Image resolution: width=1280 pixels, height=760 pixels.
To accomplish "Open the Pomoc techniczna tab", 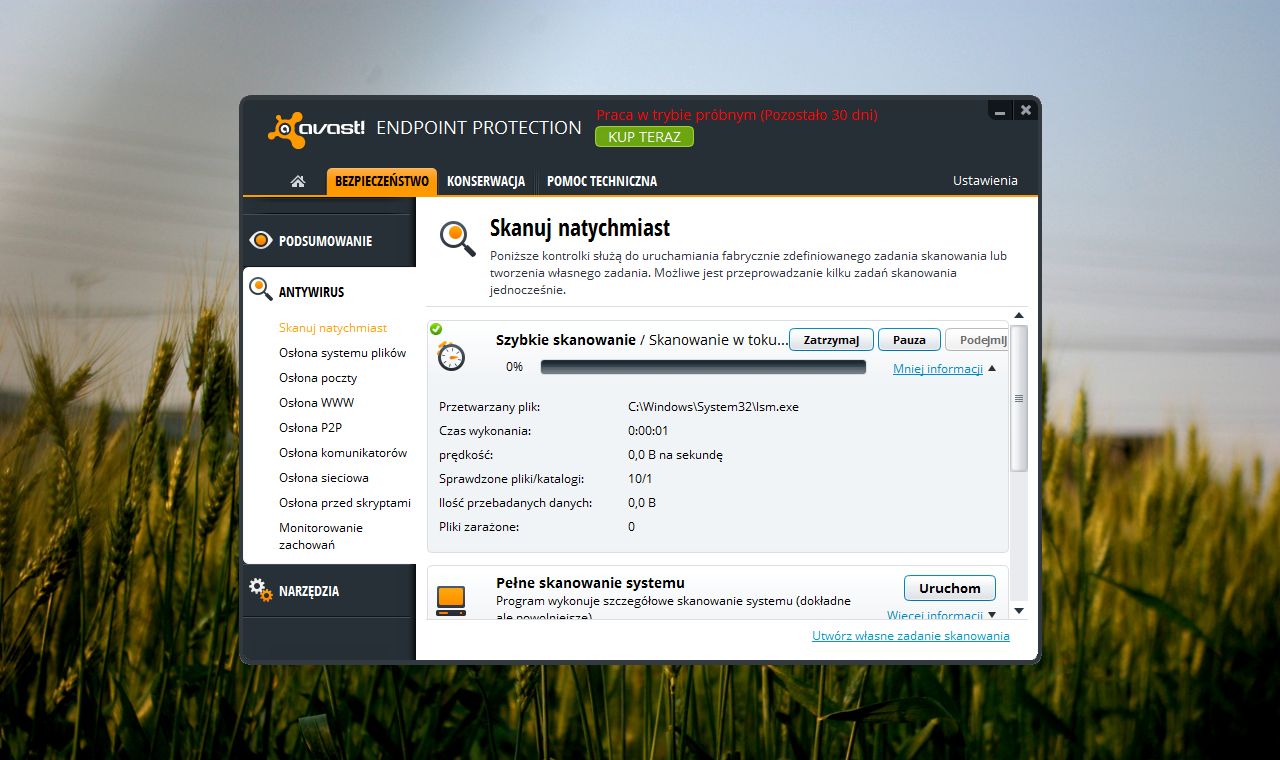I will coord(602,181).
